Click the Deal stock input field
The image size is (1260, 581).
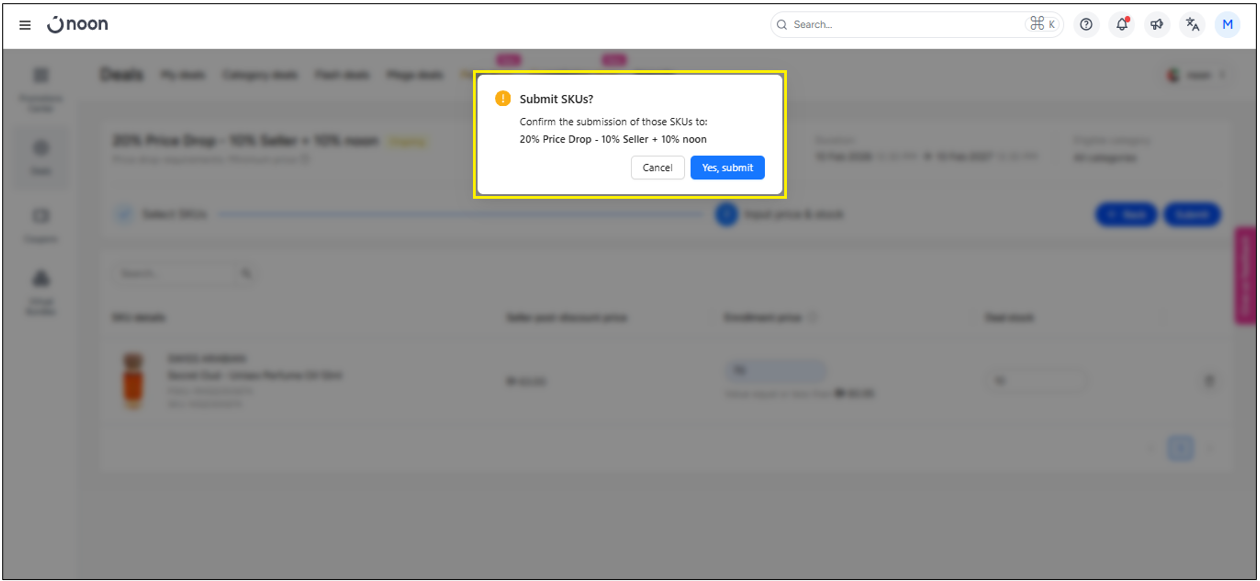pyautogui.click(x=1034, y=381)
